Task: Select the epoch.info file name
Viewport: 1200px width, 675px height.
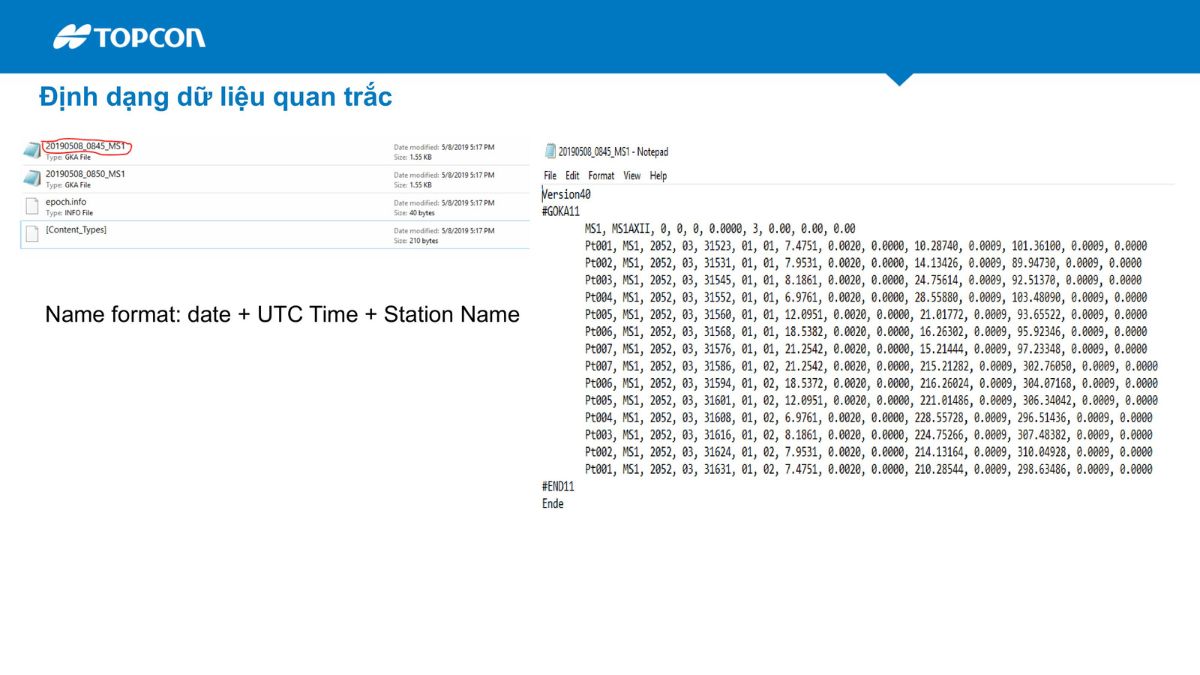Action: coord(66,202)
